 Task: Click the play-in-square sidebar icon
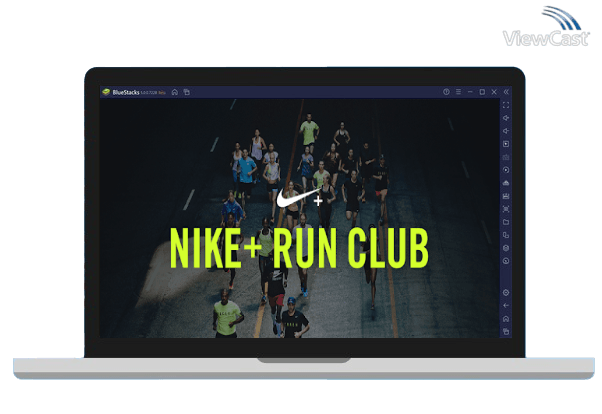pos(506,144)
